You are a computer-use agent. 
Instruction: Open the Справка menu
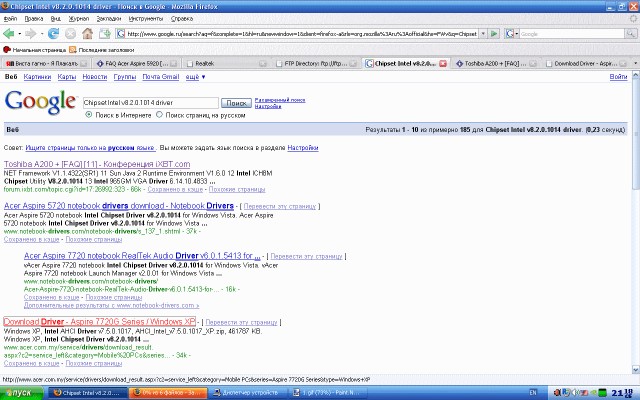182,19
